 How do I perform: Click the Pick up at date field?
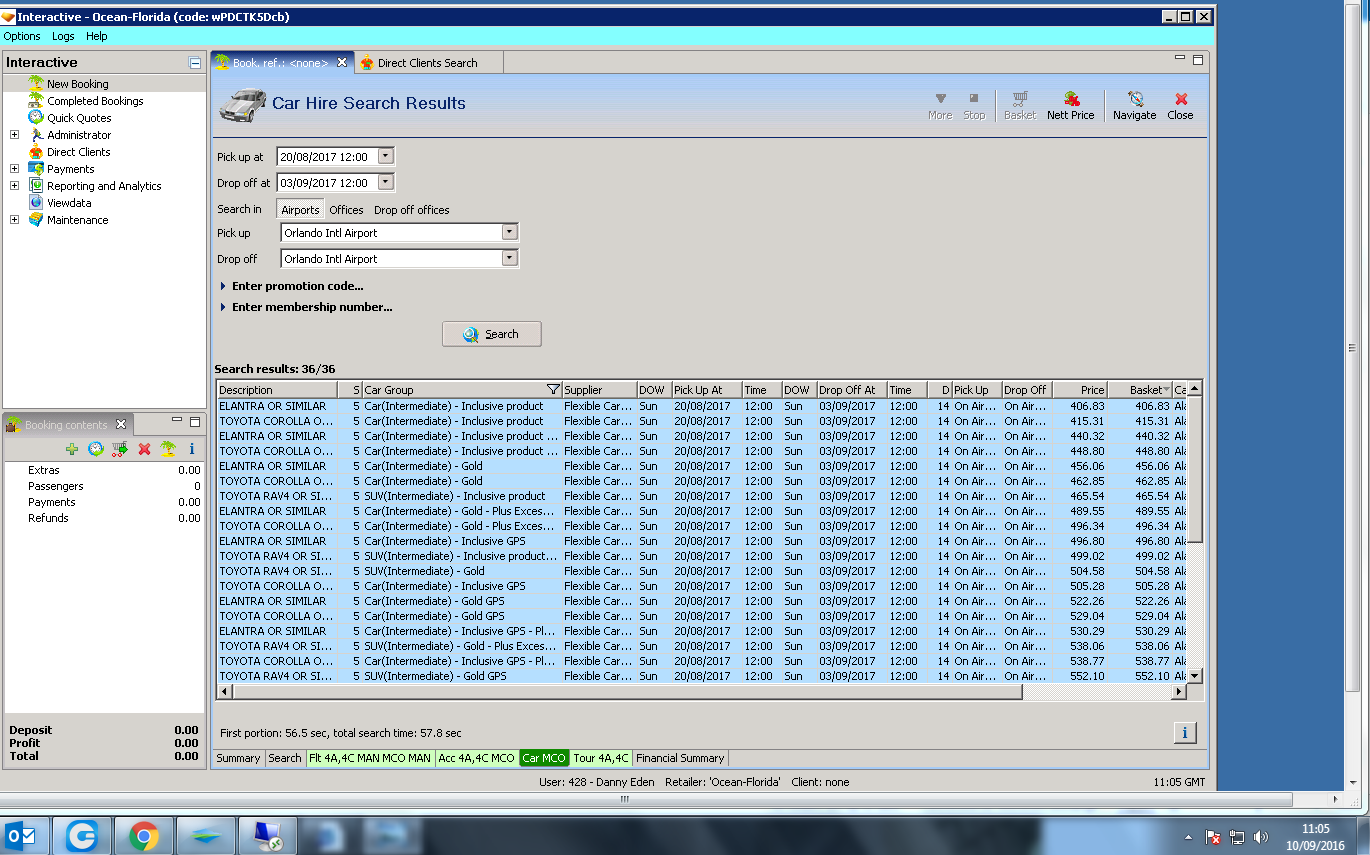click(x=326, y=157)
